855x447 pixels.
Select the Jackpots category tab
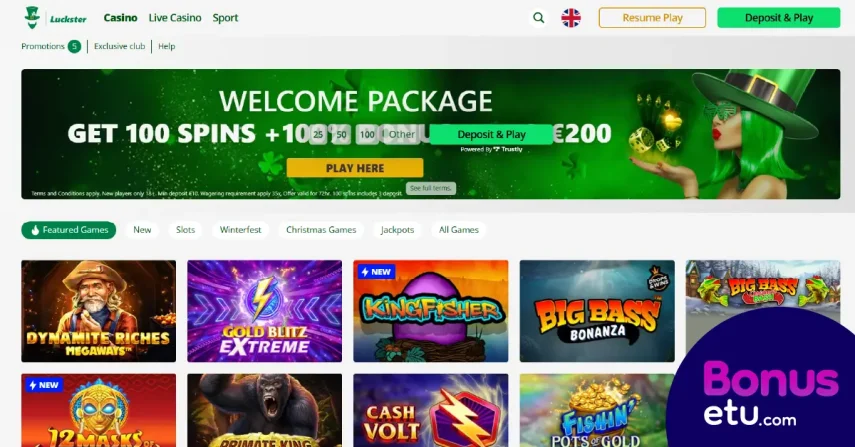(x=398, y=230)
